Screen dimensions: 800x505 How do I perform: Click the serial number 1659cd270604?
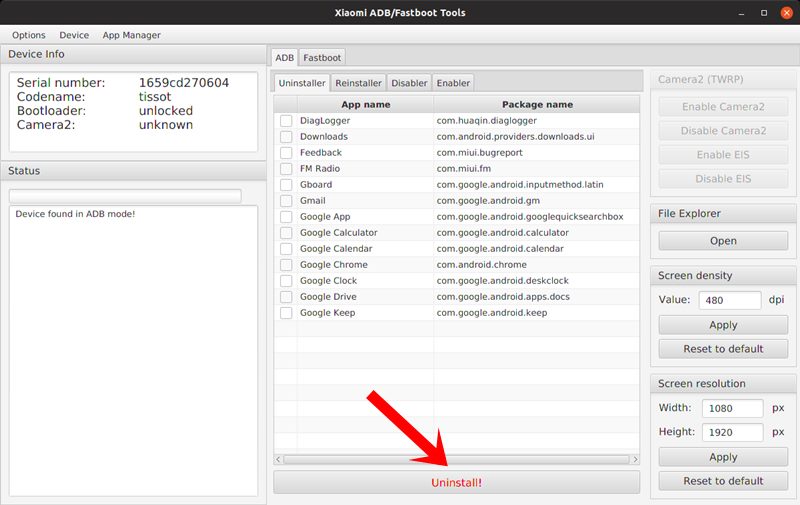click(184, 83)
